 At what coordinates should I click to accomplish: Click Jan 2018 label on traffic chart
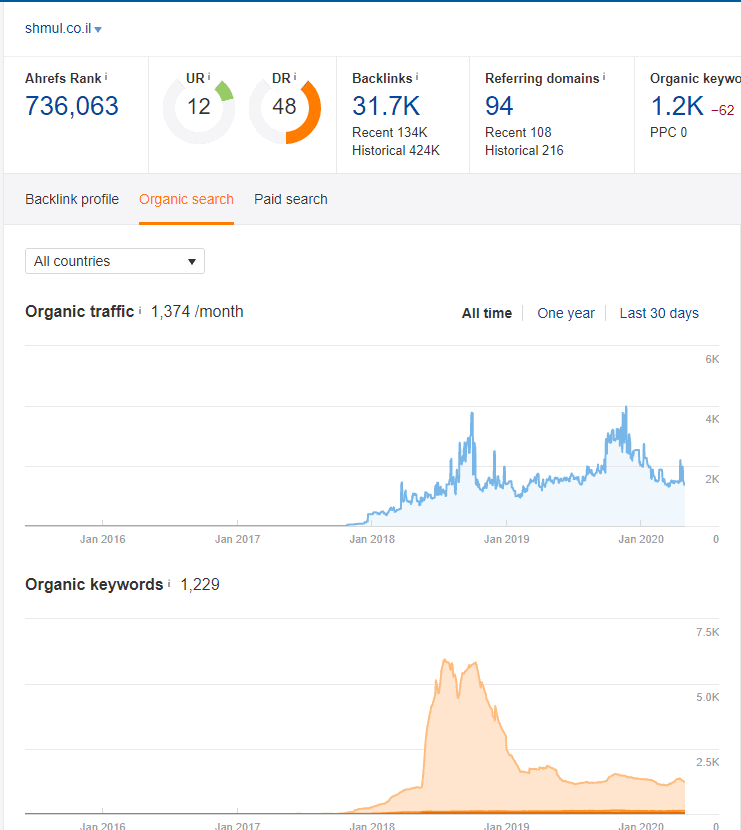pyautogui.click(x=372, y=539)
